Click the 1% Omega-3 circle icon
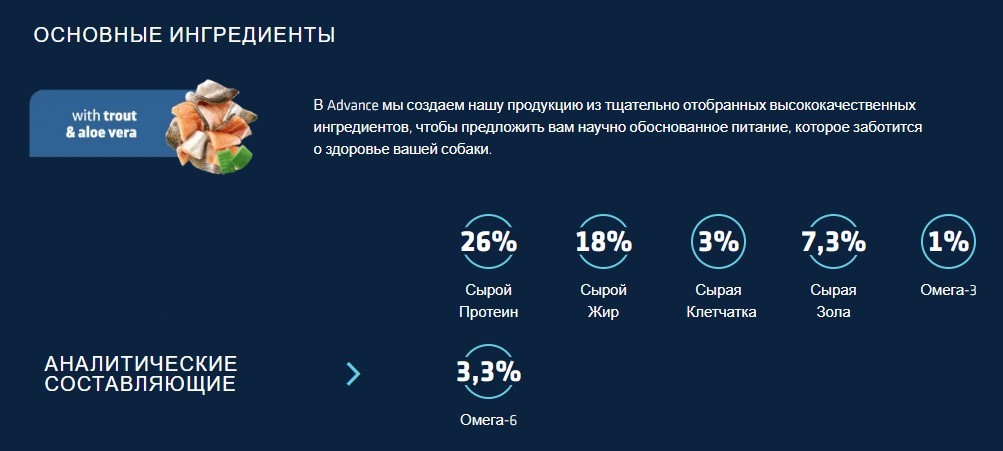1003x451 pixels. click(x=948, y=242)
